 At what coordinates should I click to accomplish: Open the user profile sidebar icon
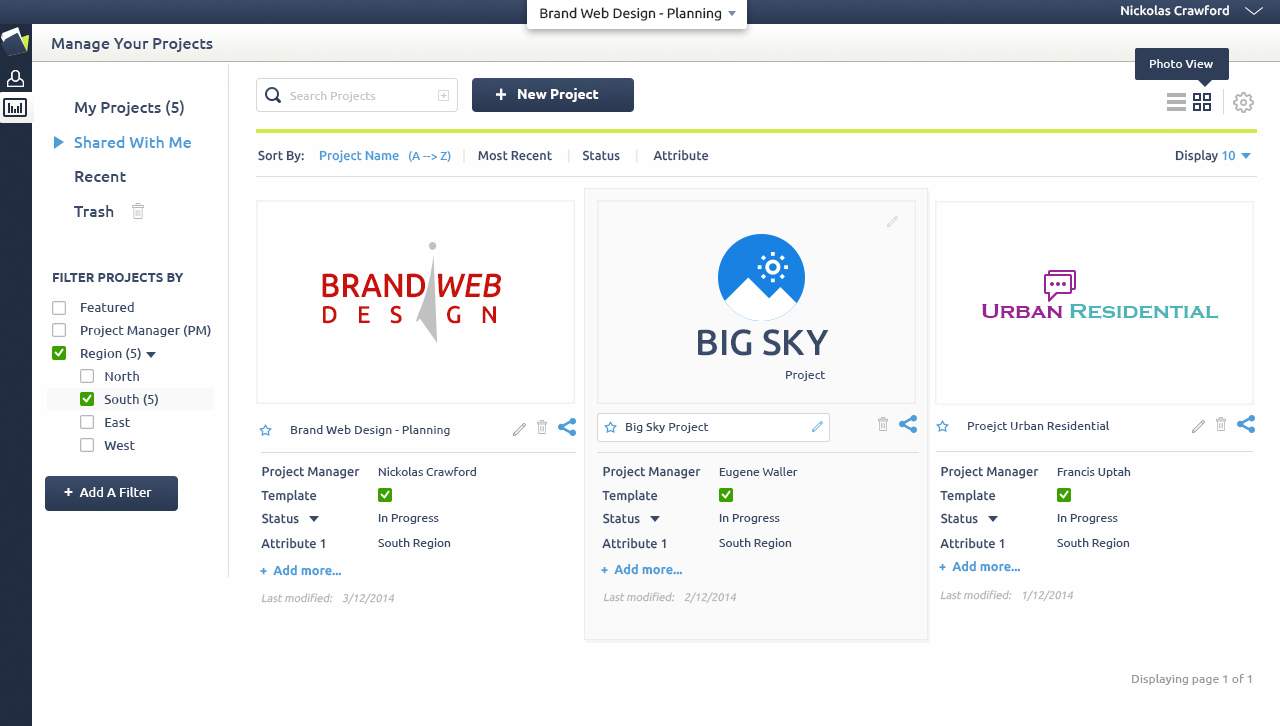pos(15,78)
